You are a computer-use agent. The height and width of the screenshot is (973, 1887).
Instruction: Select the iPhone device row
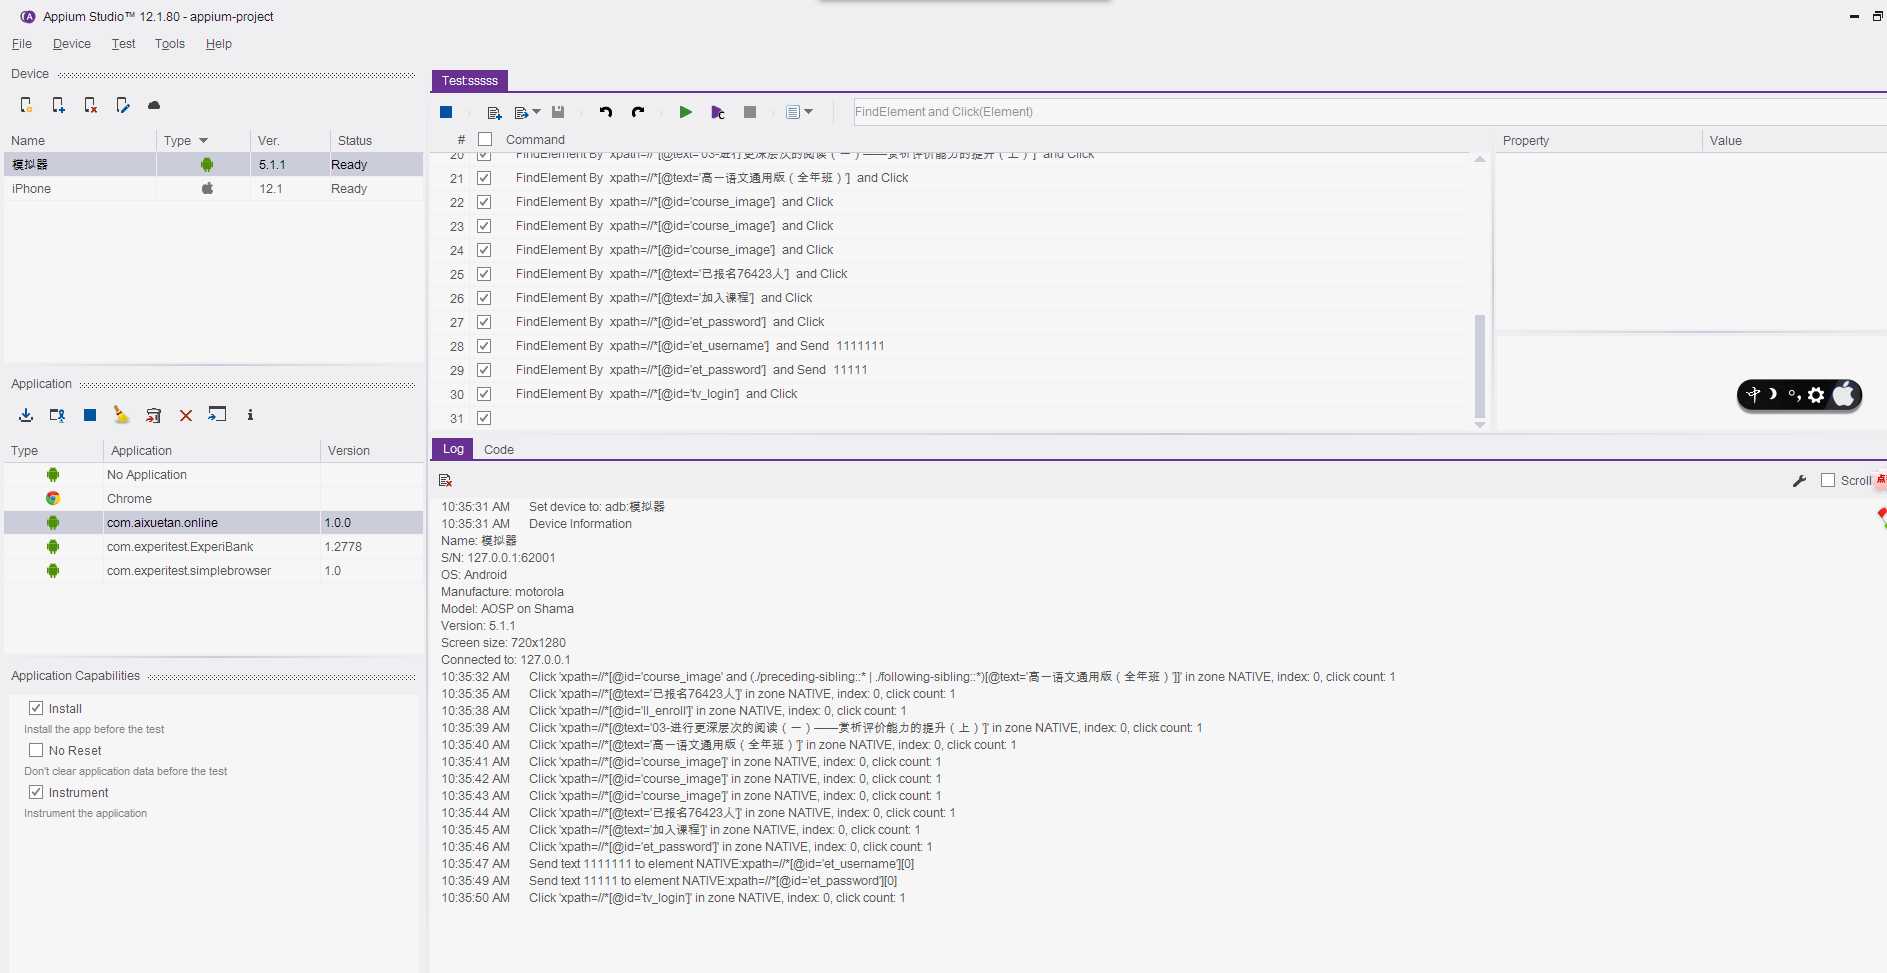[x=214, y=189]
